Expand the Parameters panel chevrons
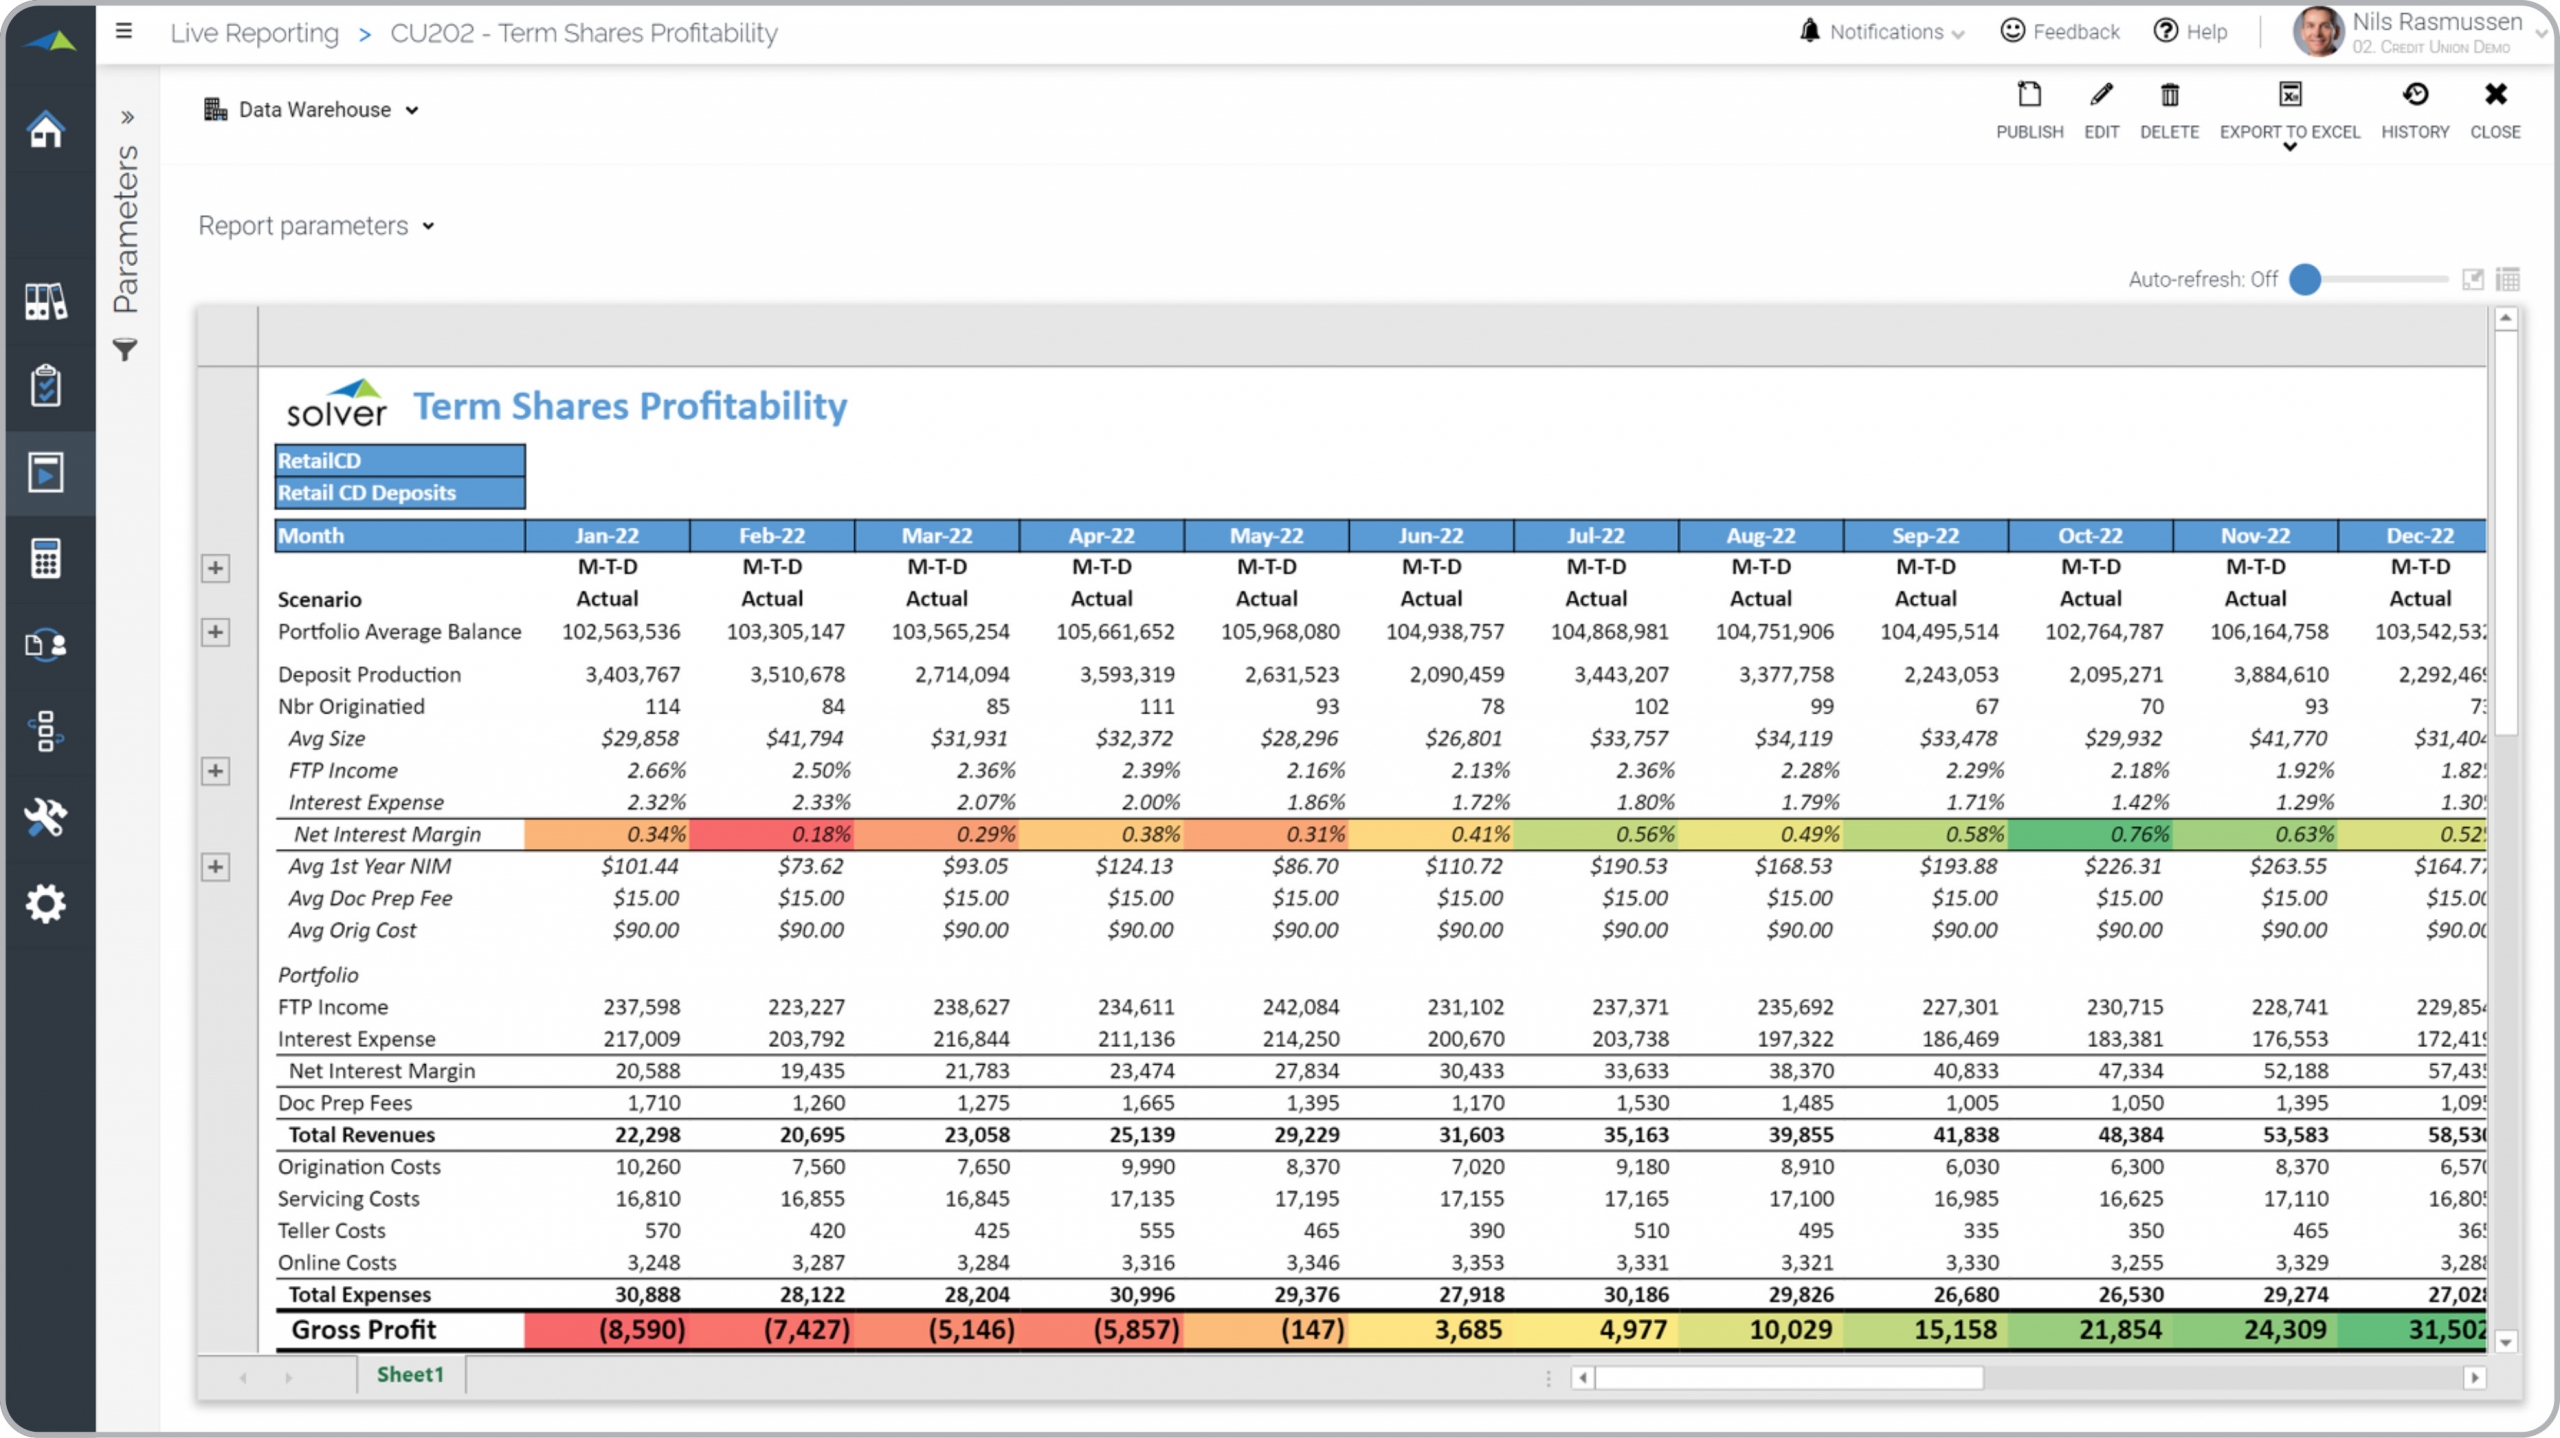 [127, 117]
